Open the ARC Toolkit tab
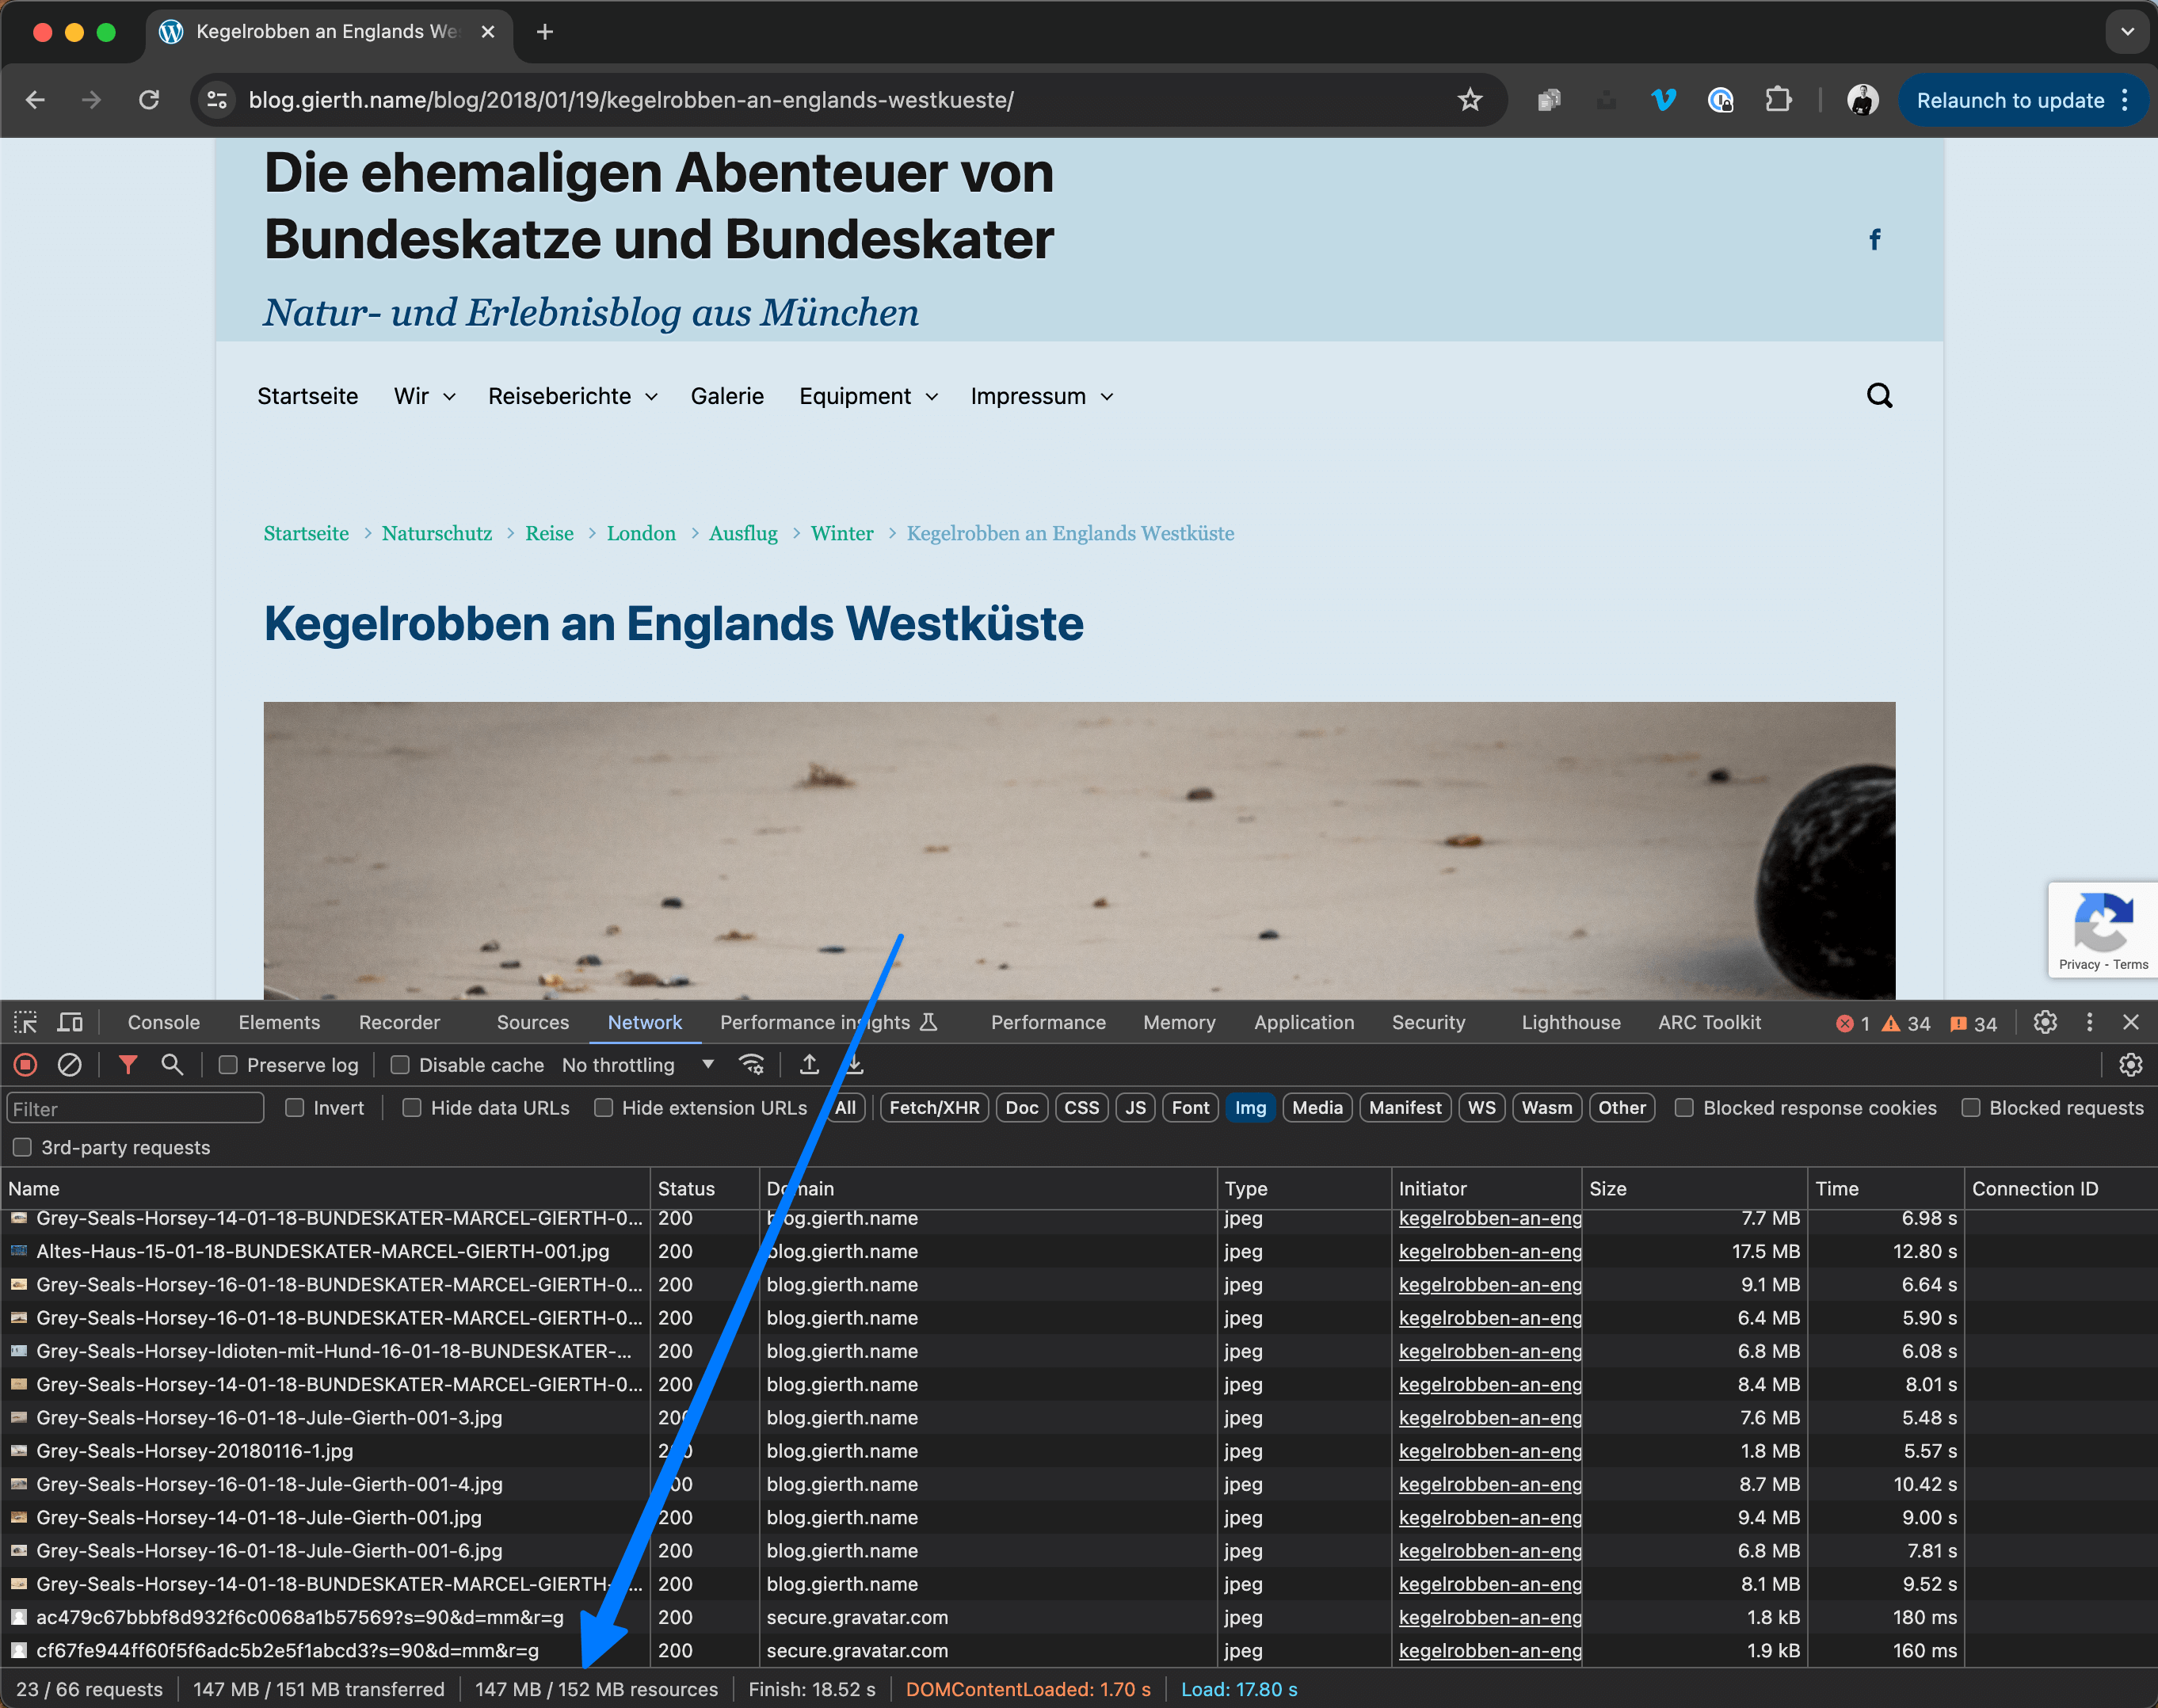The width and height of the screenshot is (2158, 1708). click(1709, 1023)
